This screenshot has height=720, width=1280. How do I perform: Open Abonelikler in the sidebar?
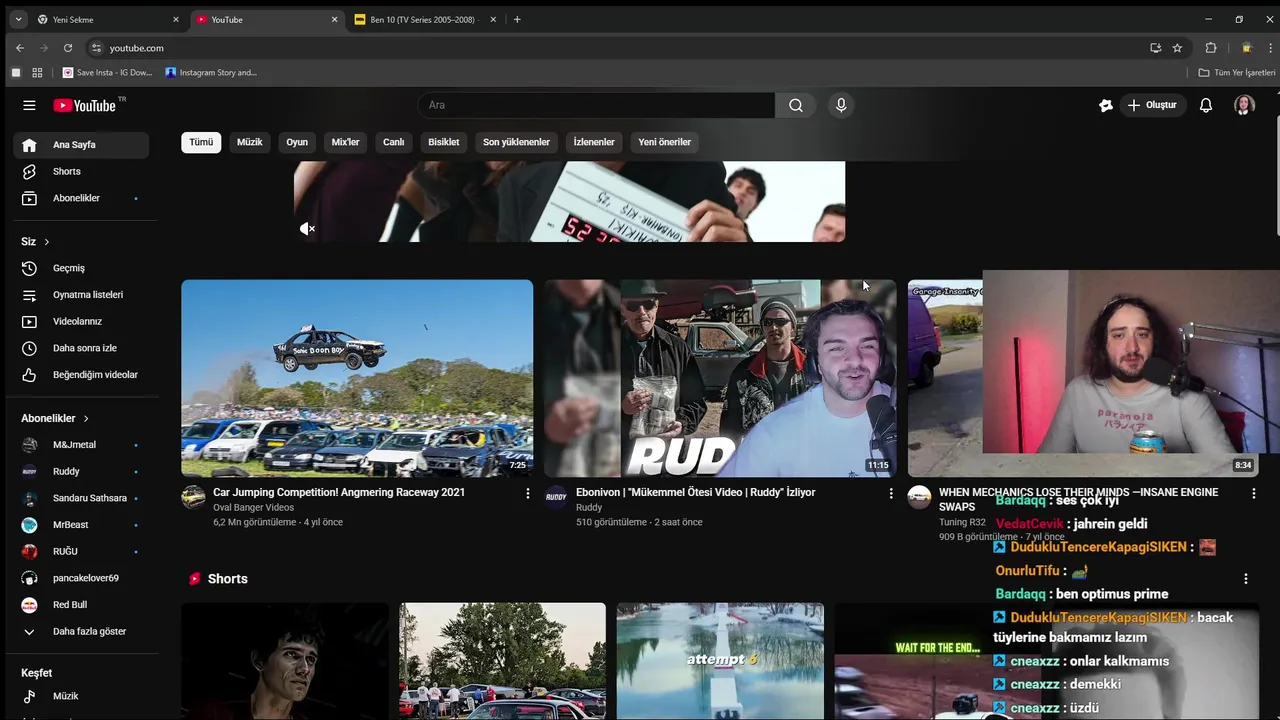[x=81, y=198]
